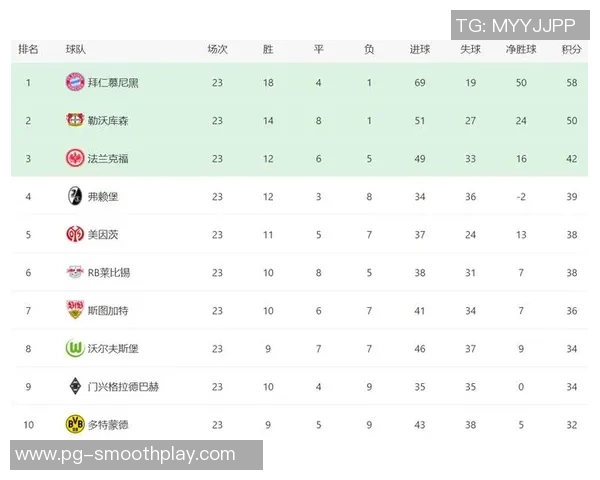This screenshot has width=600, height=480.
Task: Click the VfL Wolfsburg green logo
Action: 74,348
